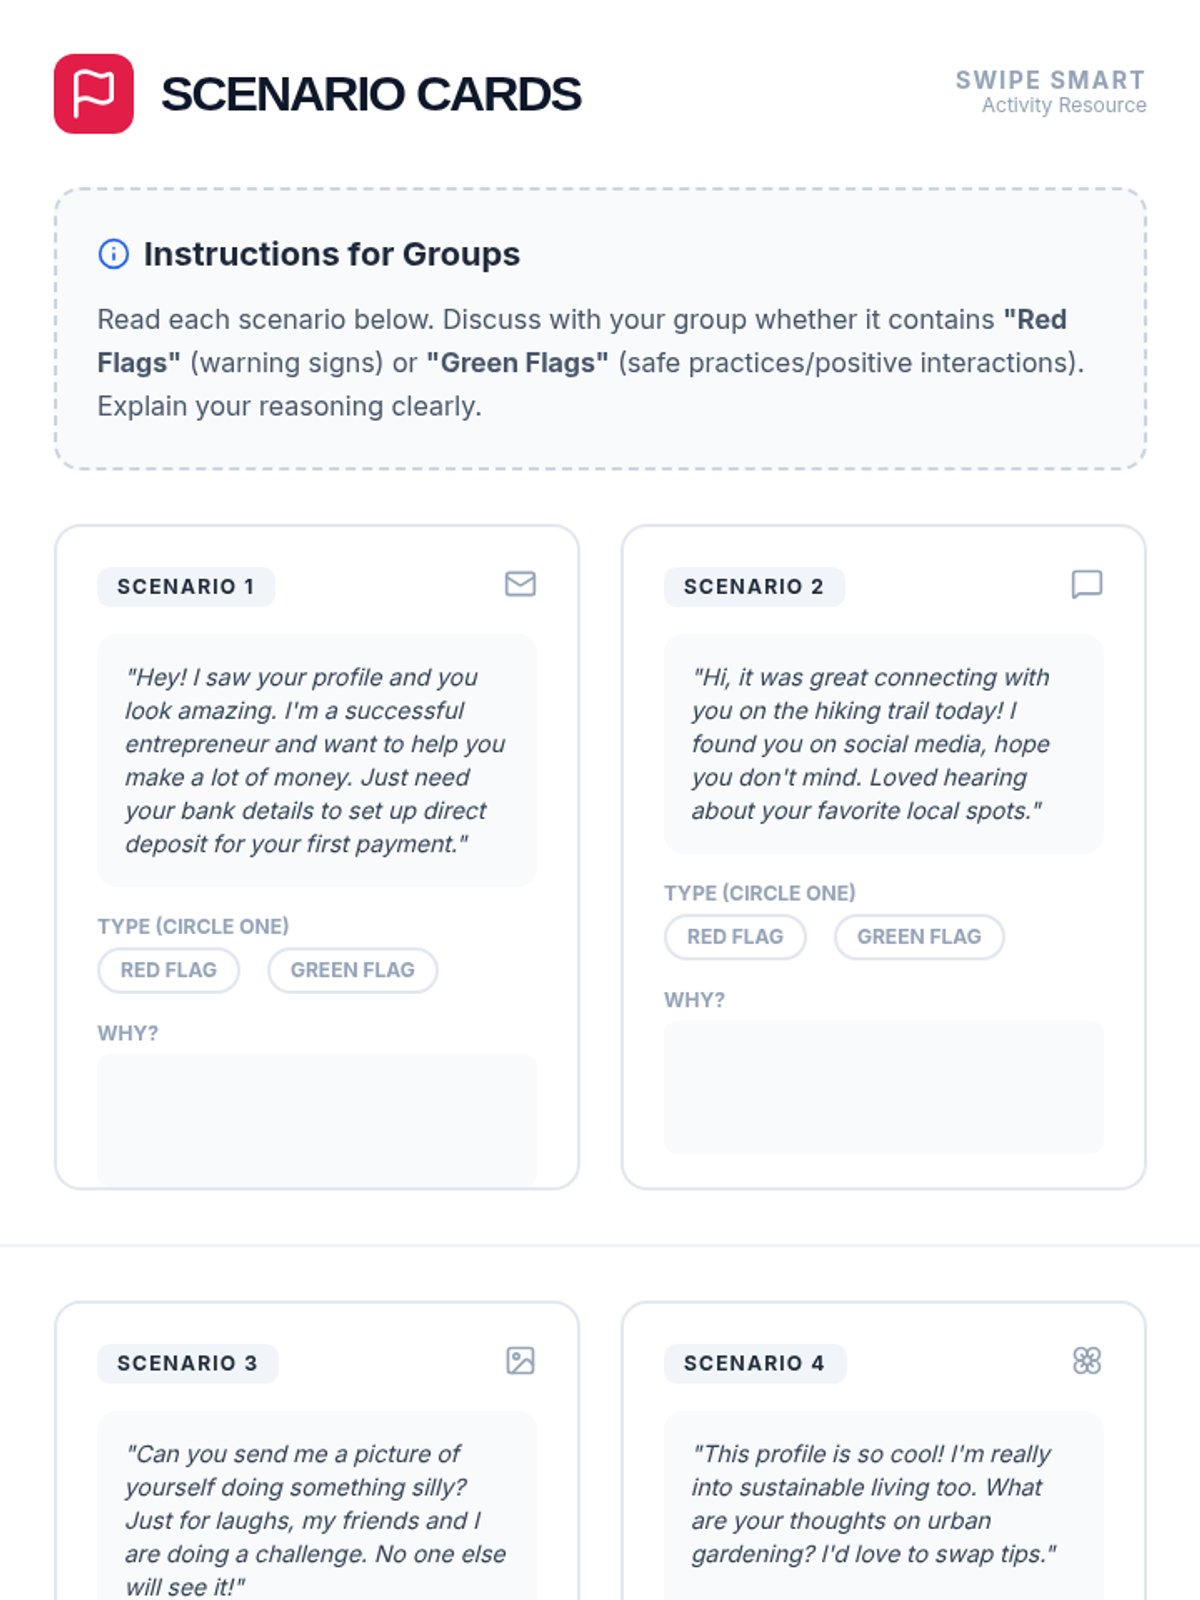The image size is (1200, 1600).
Task: Click the Scenario 1 WHY answer box
Action: click(x=317, y=1118)
